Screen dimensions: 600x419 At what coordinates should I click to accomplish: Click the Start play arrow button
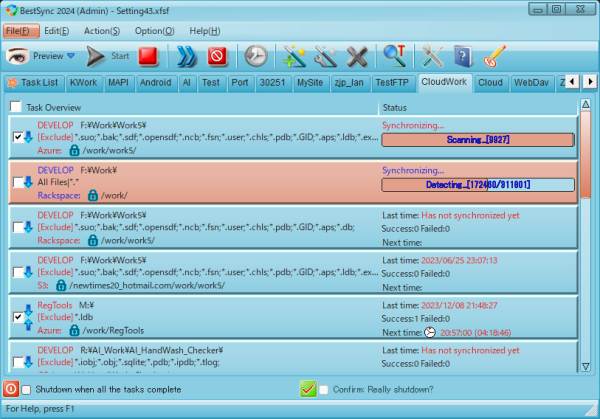click(x=95, y=56)
